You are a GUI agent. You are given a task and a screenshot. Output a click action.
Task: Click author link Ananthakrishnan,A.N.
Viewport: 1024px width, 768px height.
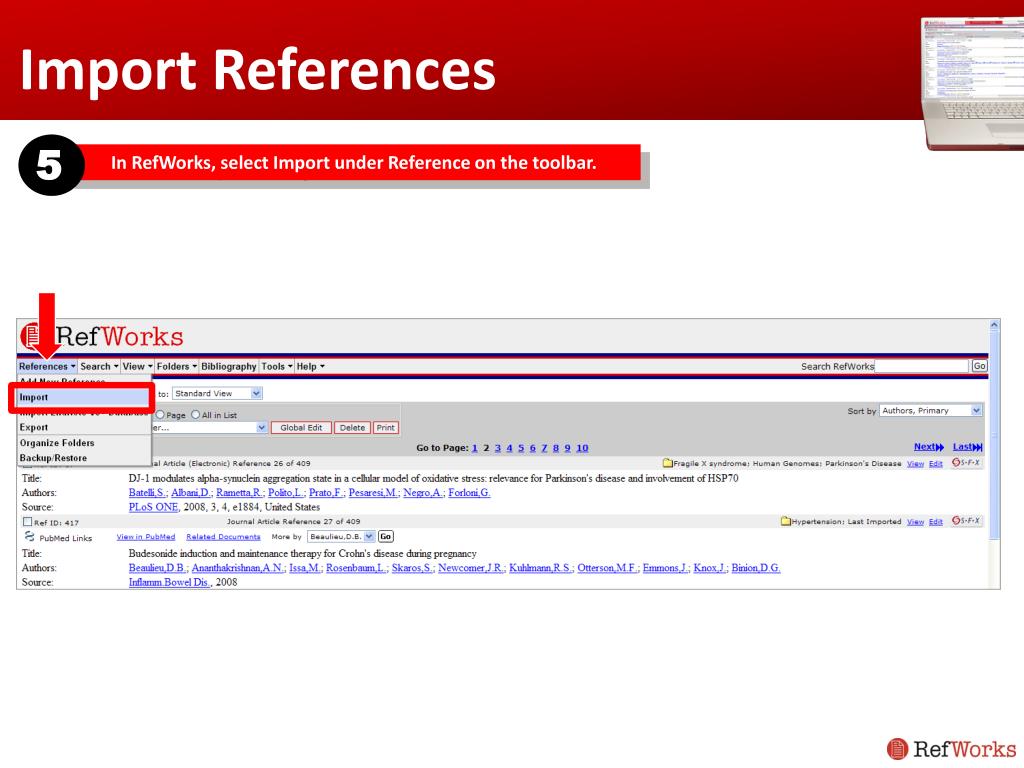[238, 568]
